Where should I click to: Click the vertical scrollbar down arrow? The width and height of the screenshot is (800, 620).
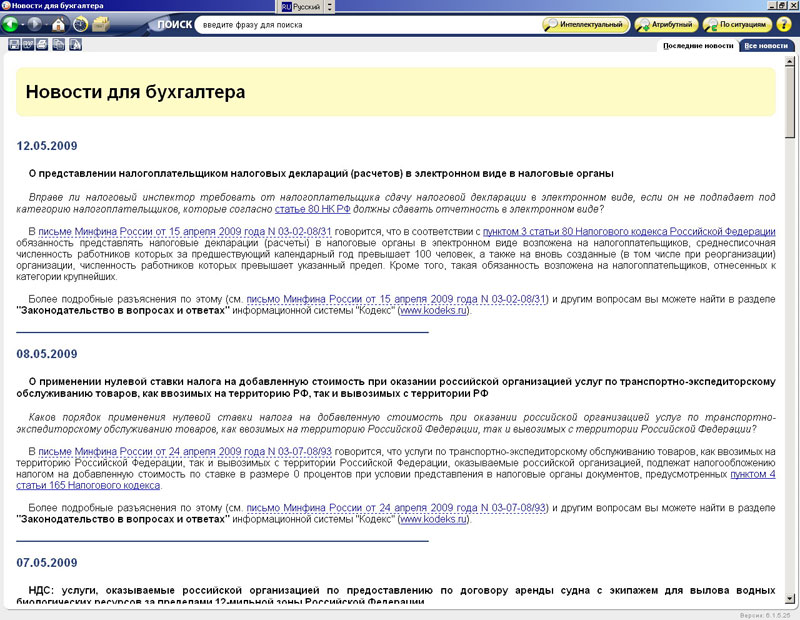(791, 601)
